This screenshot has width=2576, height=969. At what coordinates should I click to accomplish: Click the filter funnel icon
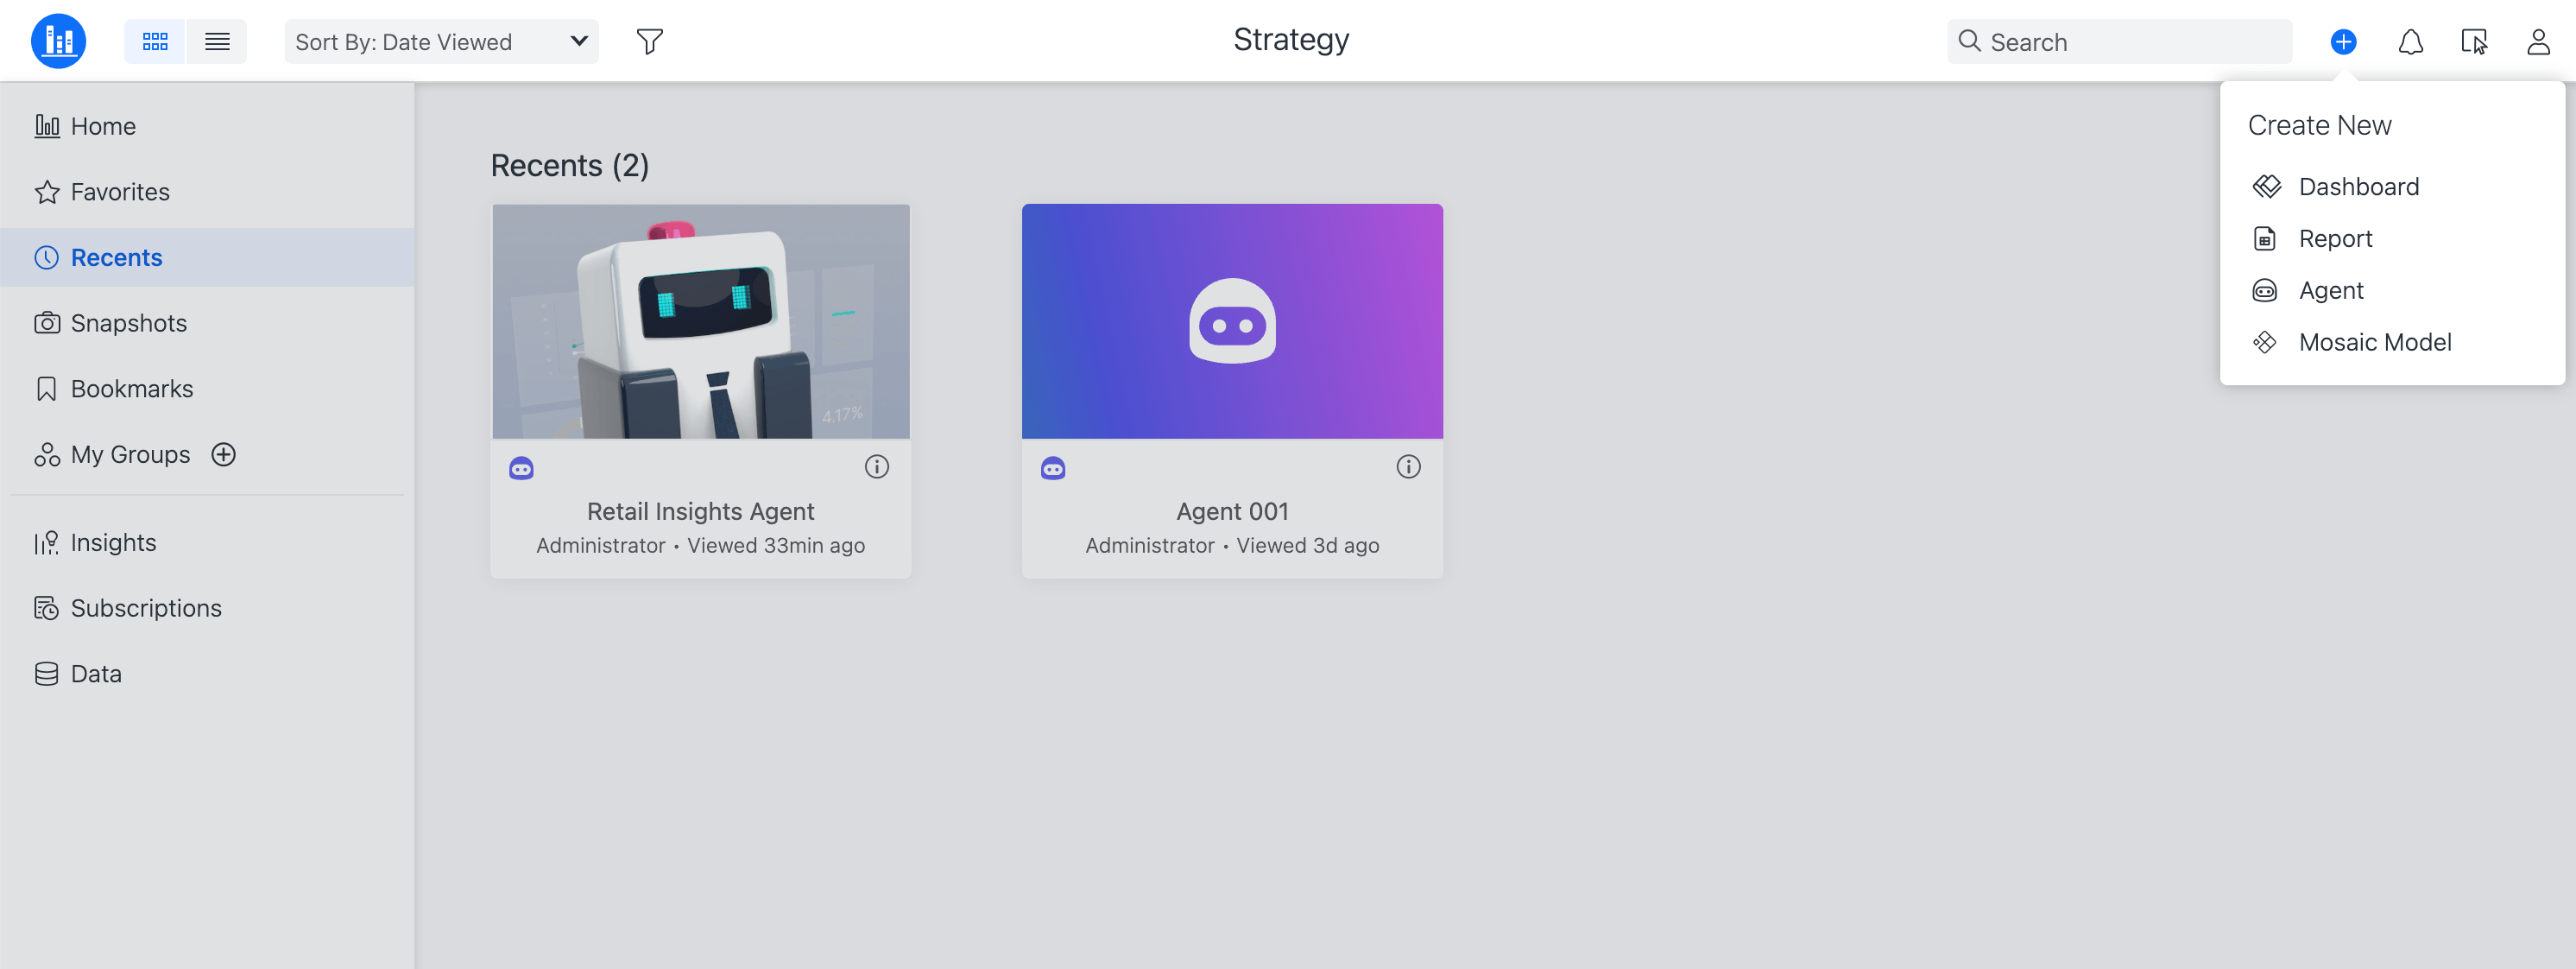tap(649, 41)
